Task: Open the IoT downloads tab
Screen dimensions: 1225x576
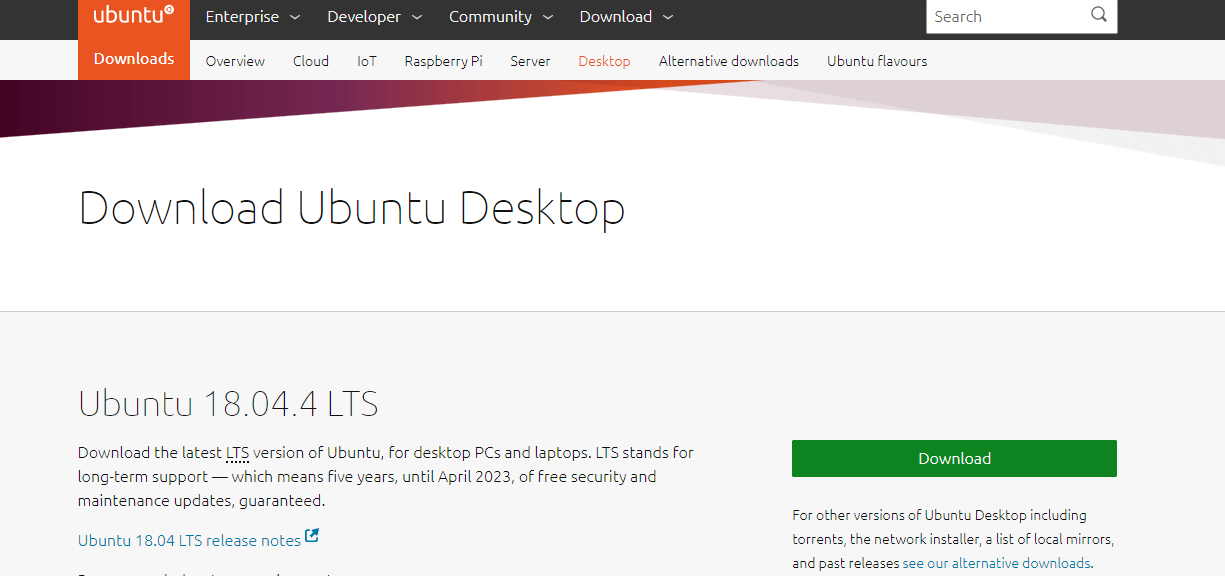Action: (x=367, y=61)
